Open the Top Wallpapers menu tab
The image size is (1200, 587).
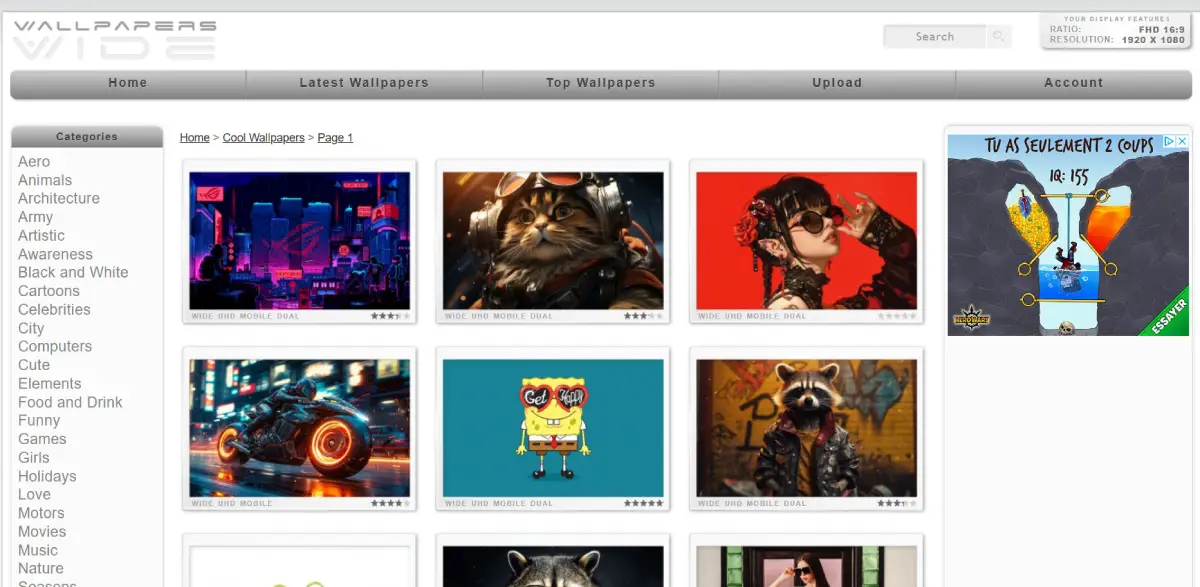click(600, 84)
